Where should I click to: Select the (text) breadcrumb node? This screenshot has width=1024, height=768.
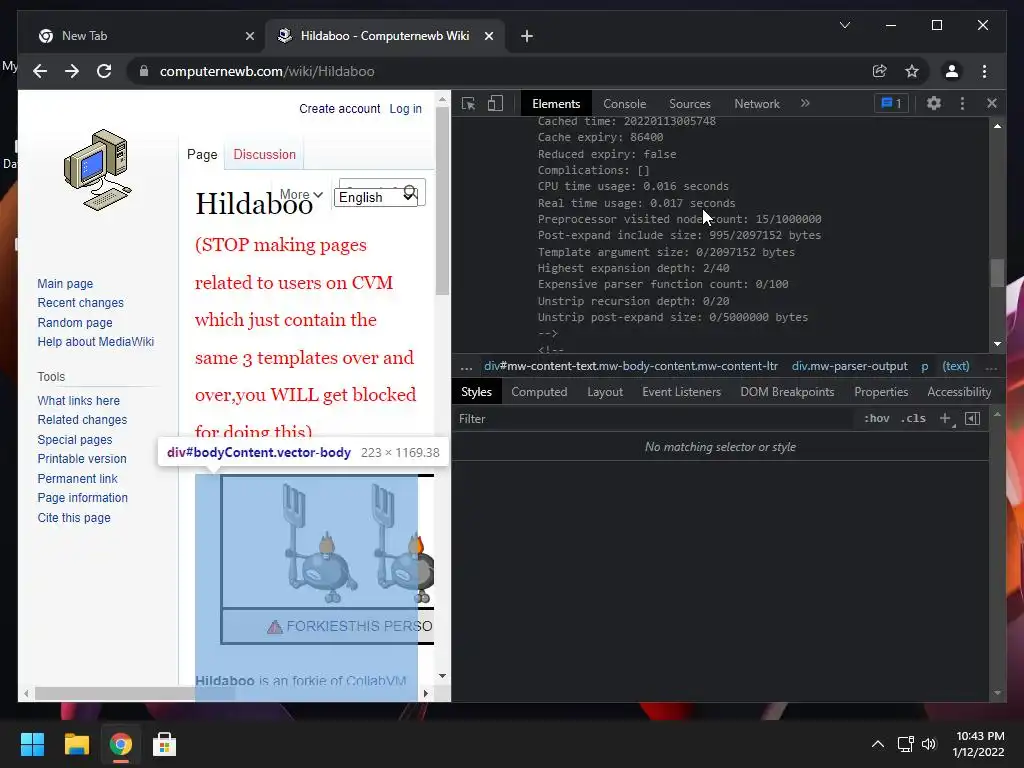point(955,366)
